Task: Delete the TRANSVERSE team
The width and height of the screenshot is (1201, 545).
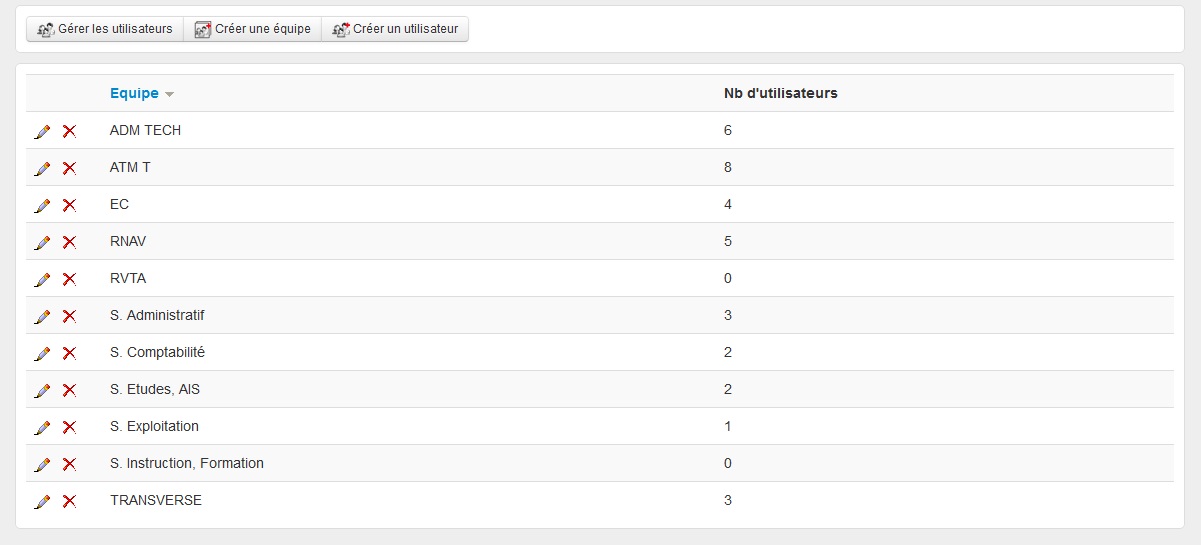Action: pos(69,501)
